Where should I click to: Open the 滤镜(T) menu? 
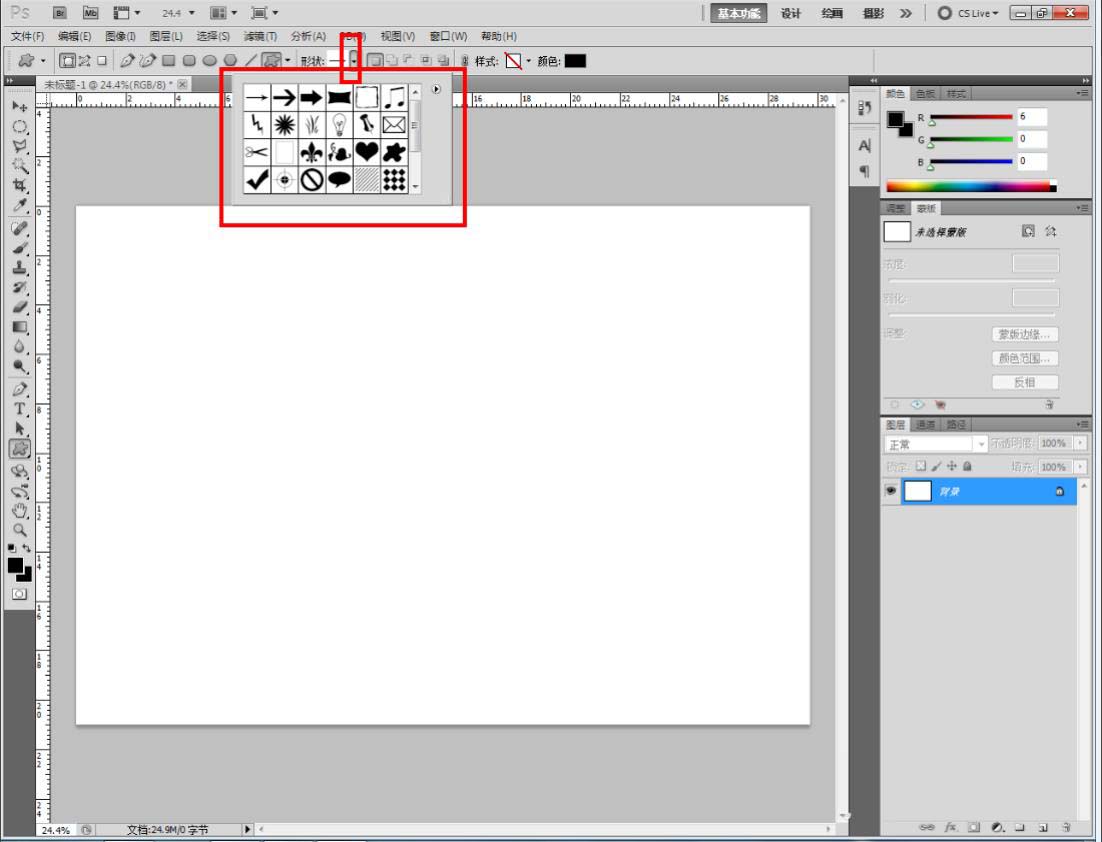(260, 36)
